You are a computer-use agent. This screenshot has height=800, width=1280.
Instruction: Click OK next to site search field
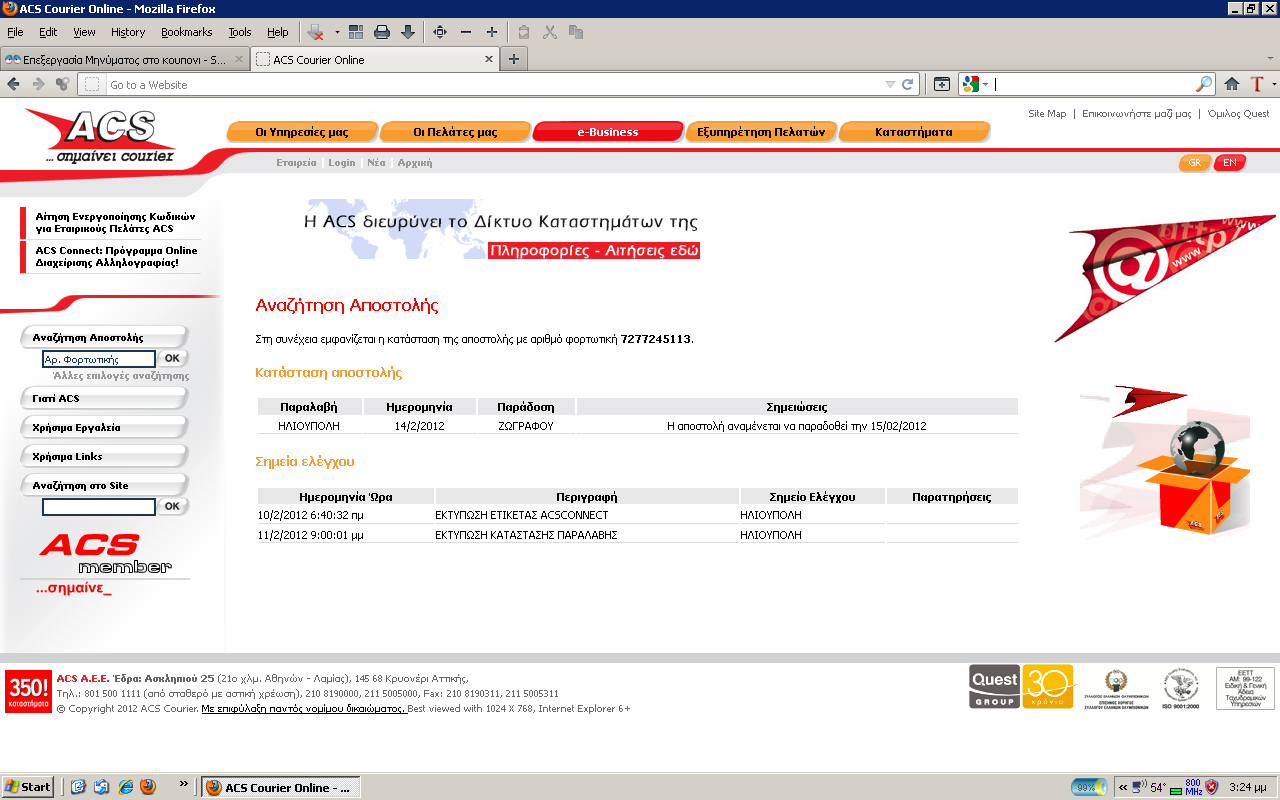pos(172,507)
